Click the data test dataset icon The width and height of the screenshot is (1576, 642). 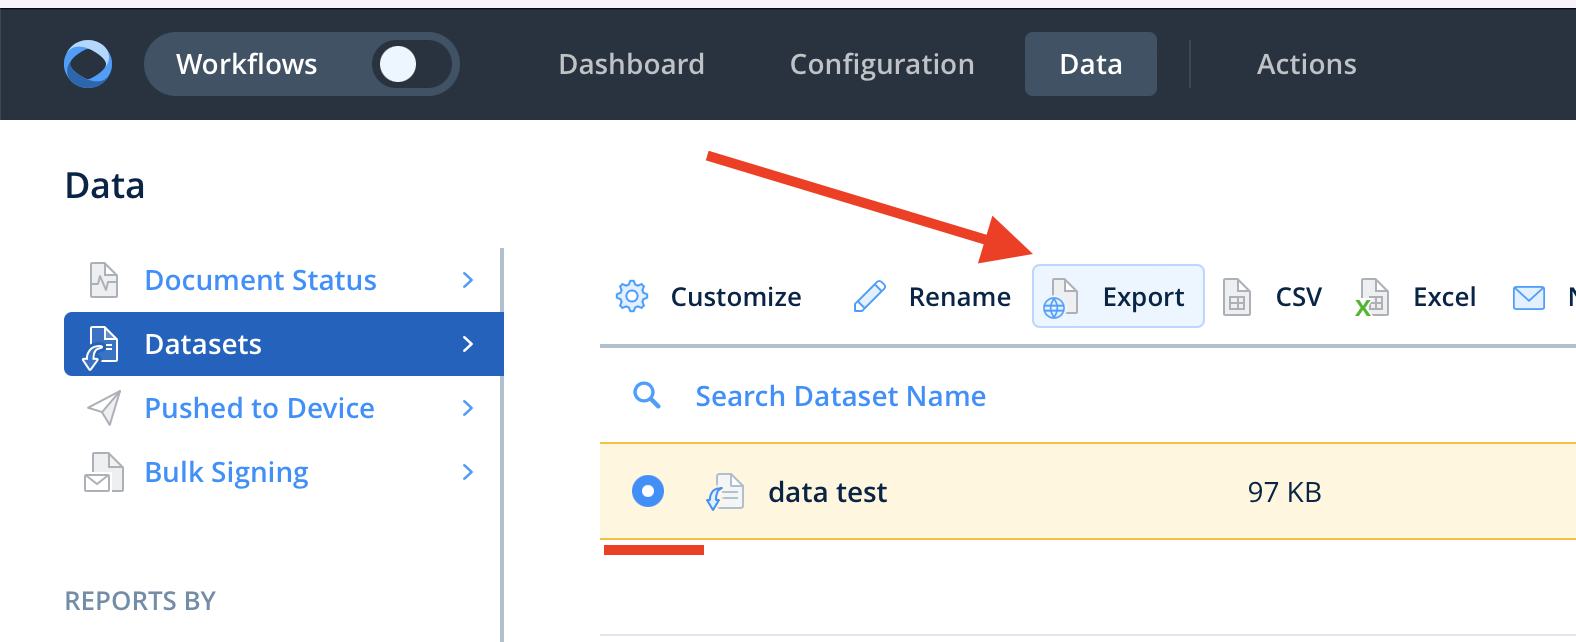725,492
